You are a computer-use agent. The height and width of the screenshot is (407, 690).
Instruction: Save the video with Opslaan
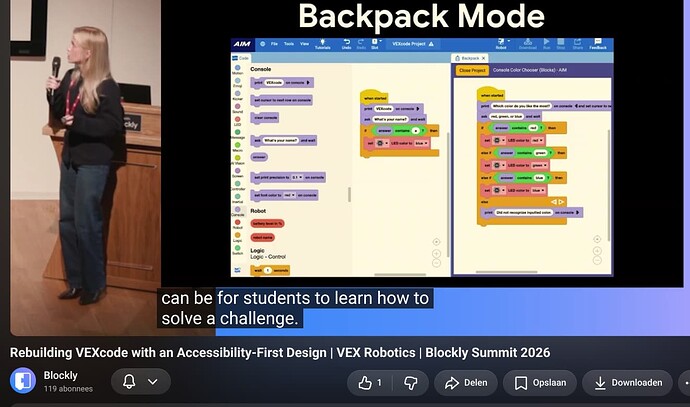[x=540, y=383]
